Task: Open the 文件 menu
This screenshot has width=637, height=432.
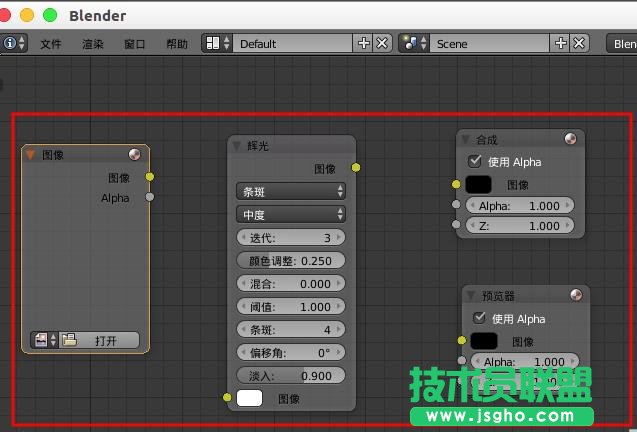Action: click(51, 44)
